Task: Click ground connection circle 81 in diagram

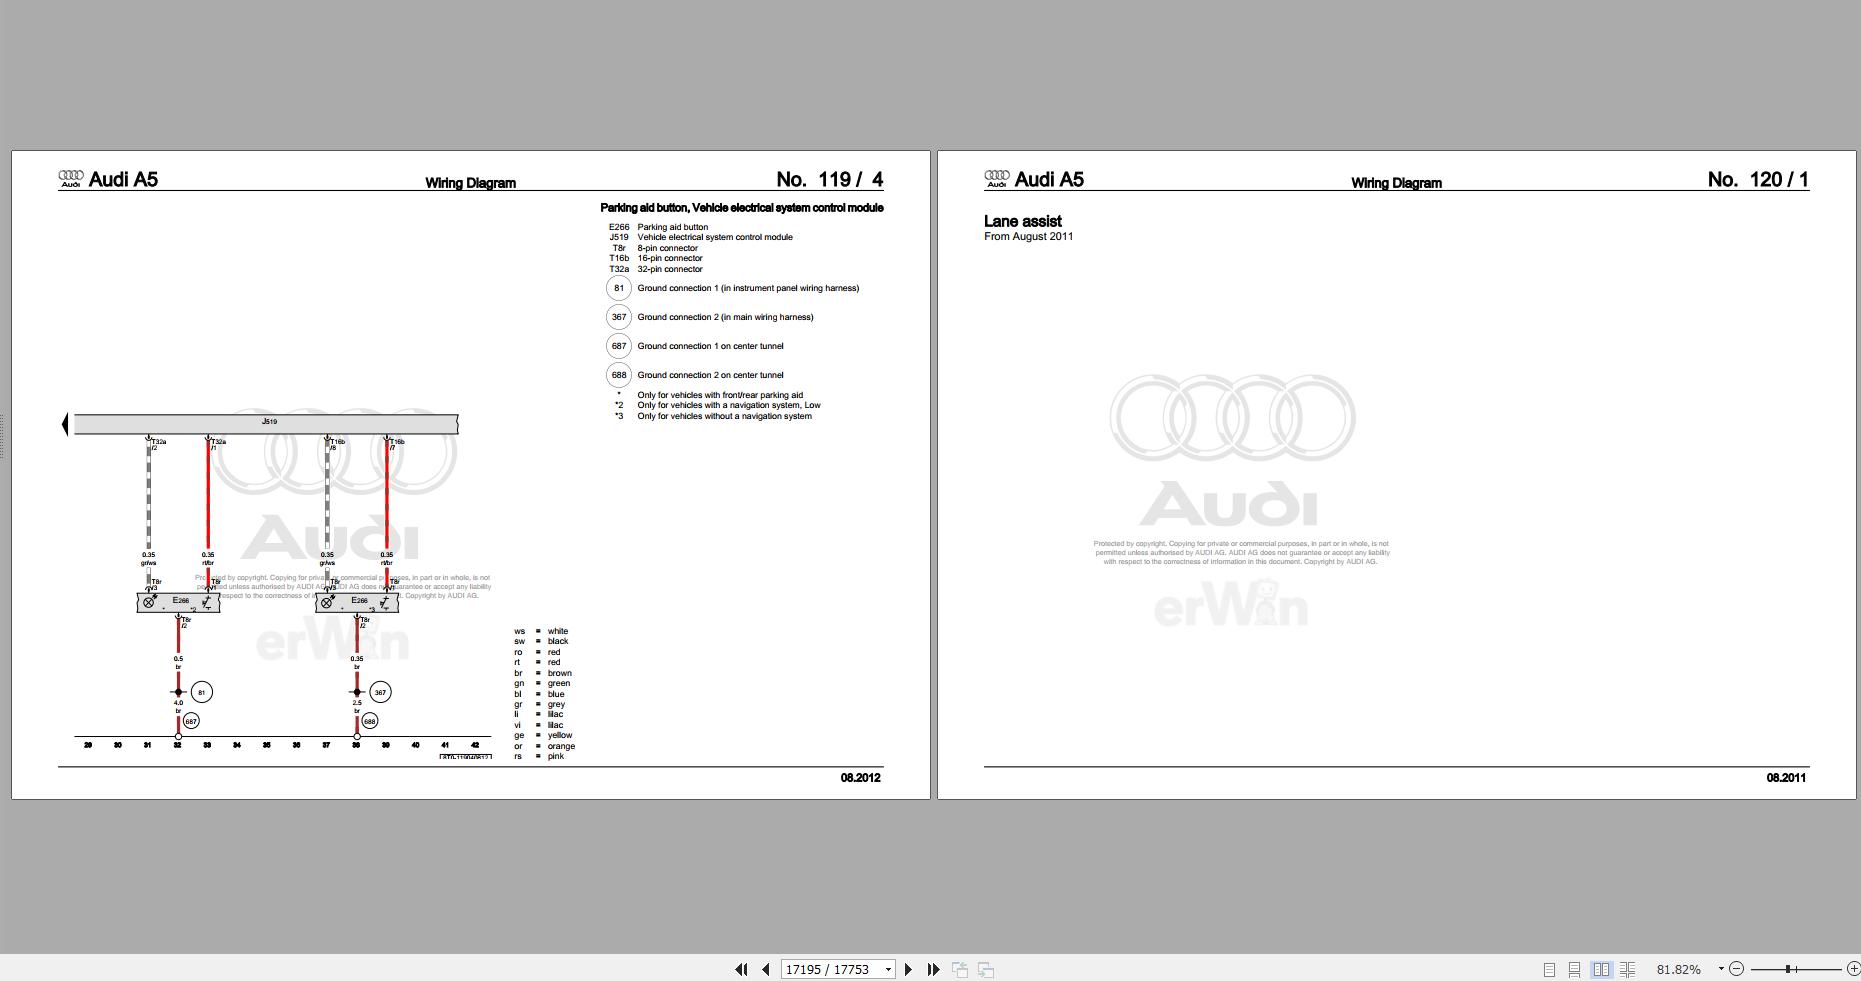Action: [x=202, y=692]
